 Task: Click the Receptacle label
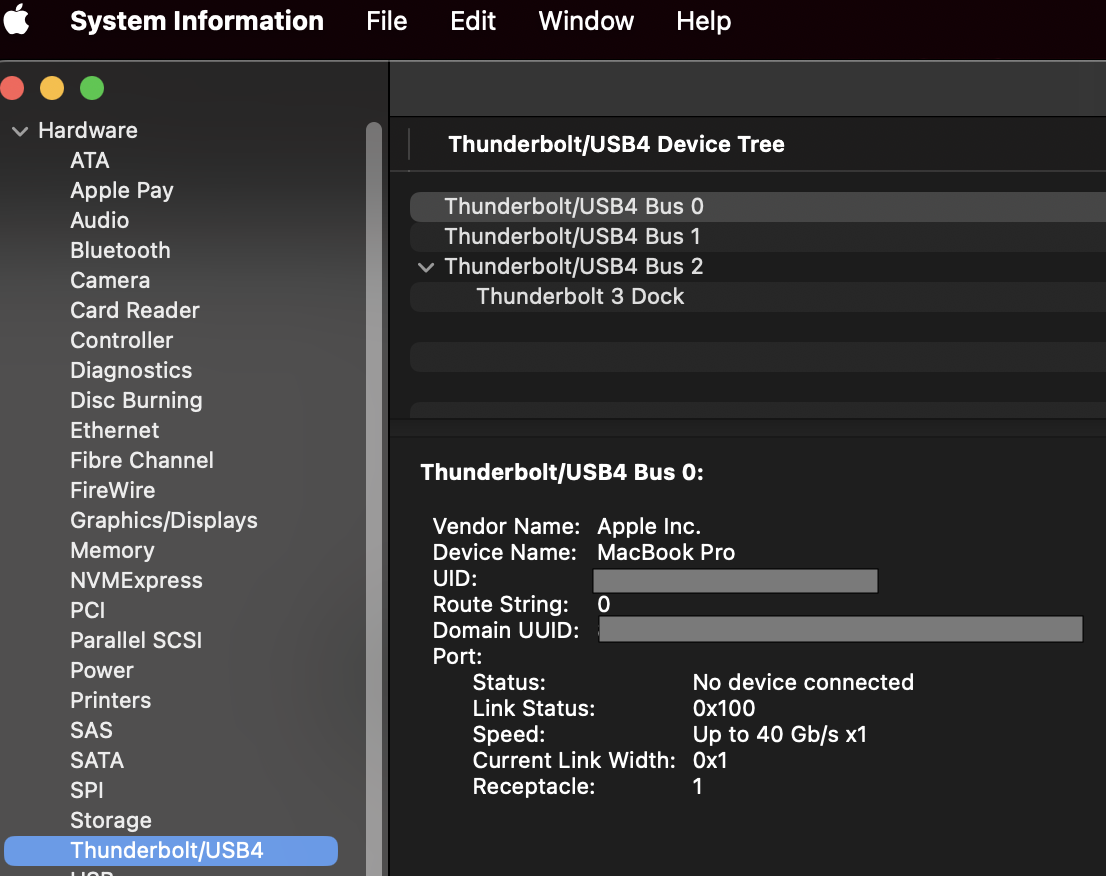coord(533,786)
